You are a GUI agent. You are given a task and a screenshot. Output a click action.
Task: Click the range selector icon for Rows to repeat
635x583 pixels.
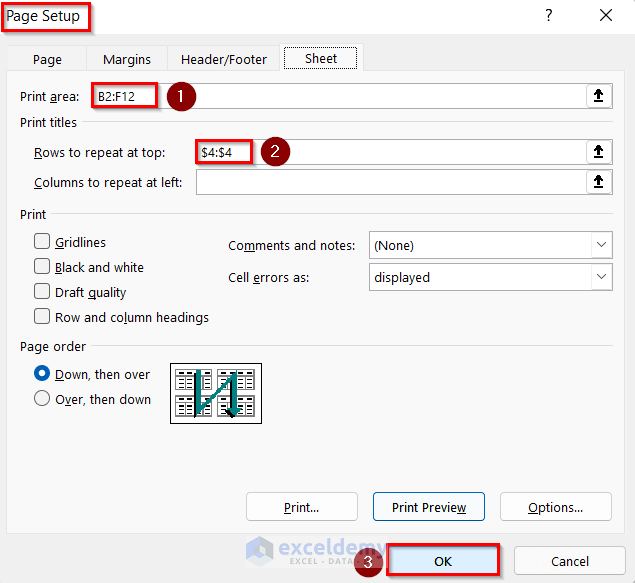click(599, 152)
